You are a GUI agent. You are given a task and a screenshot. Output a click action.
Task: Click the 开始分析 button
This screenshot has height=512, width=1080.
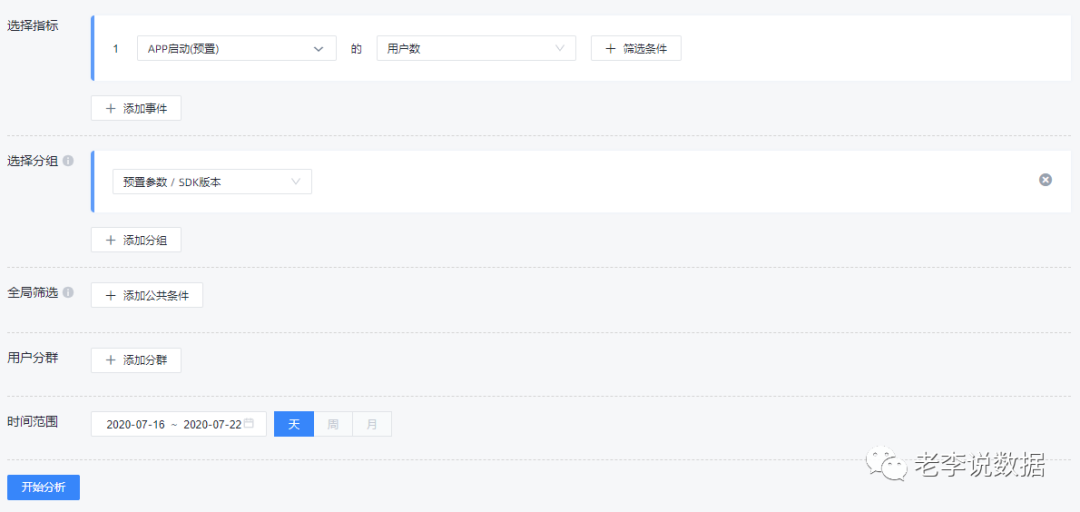[43, 487]
